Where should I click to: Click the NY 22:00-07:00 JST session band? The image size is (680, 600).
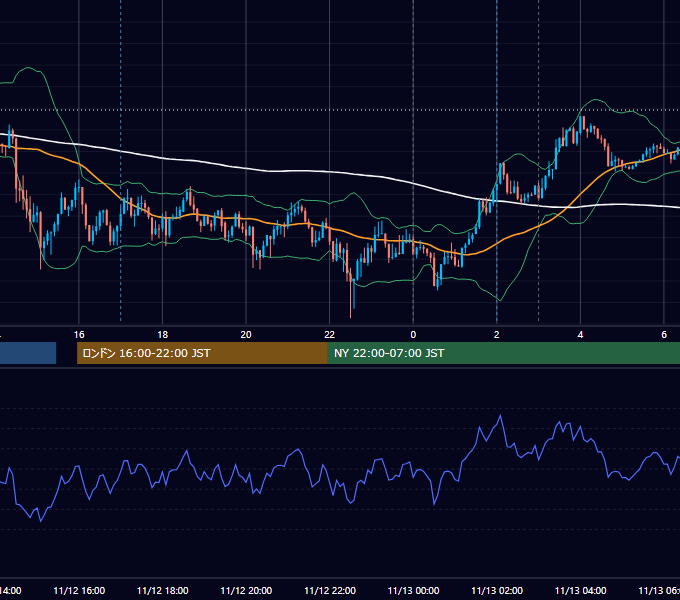pyautogui.click(x=503, y=353)
